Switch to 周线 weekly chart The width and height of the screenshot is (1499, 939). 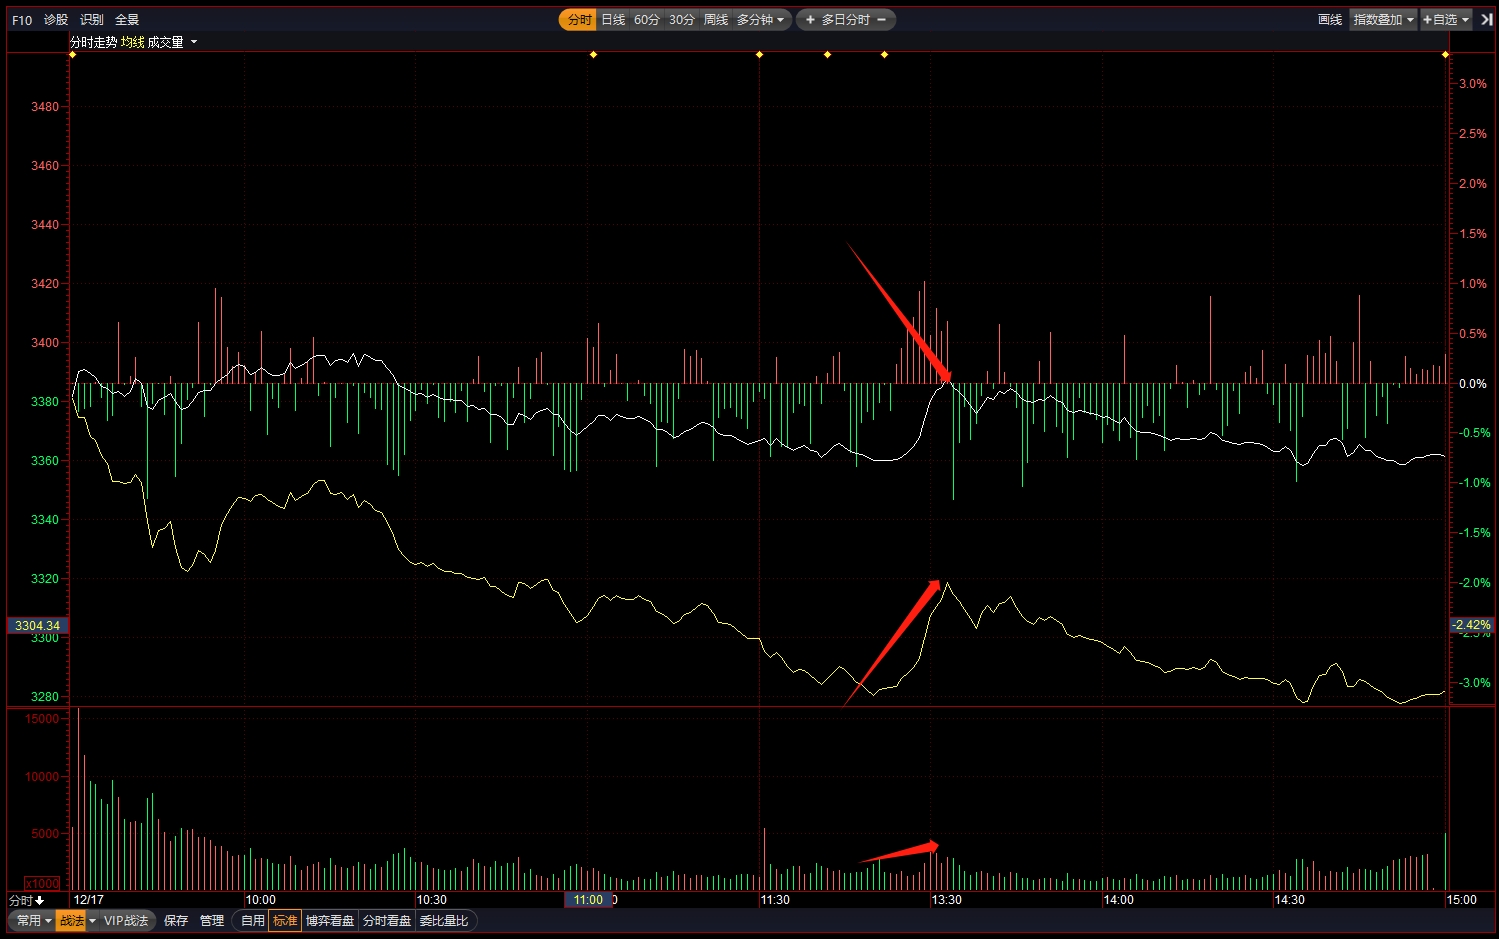(x=716, y=20)
